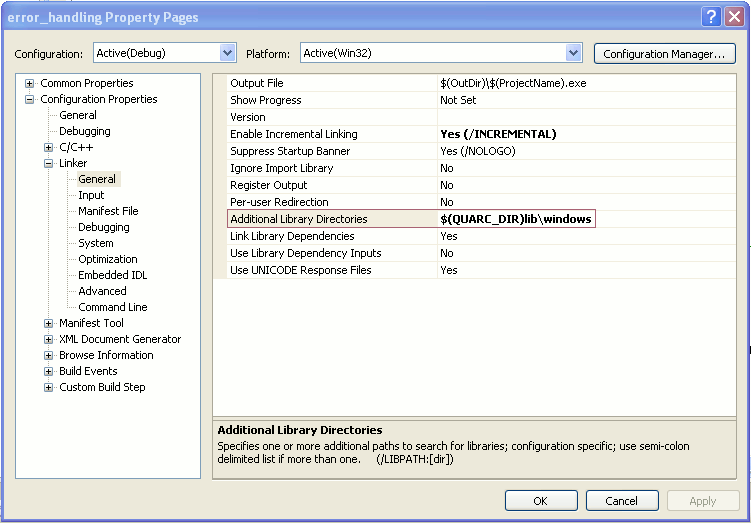
Task: Collapse the Configuration Properties node
Action: click(x=30, y=99)
